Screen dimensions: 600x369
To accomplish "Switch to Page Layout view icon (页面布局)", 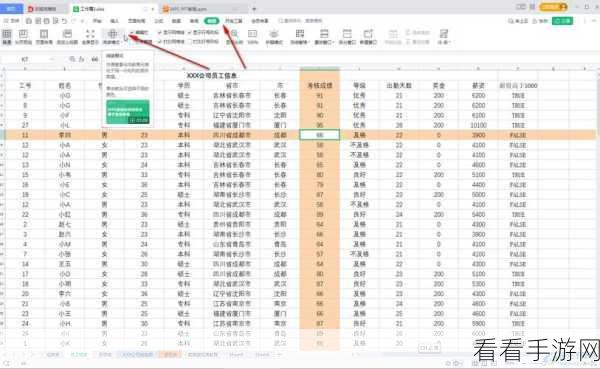I will (x=44, y=37).
